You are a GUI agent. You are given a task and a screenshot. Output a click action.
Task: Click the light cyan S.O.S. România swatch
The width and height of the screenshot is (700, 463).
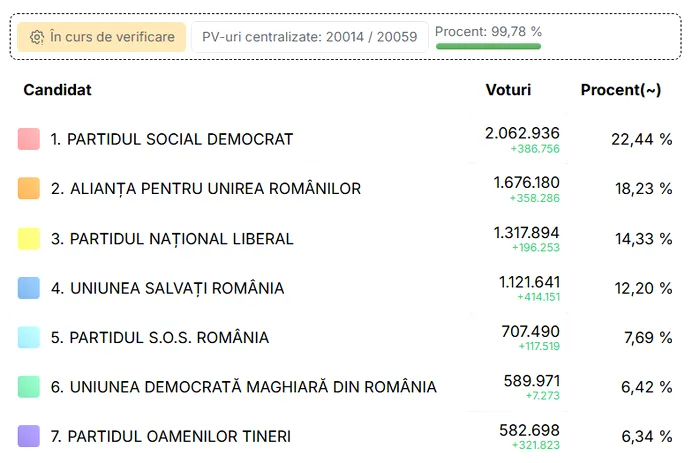29,337
